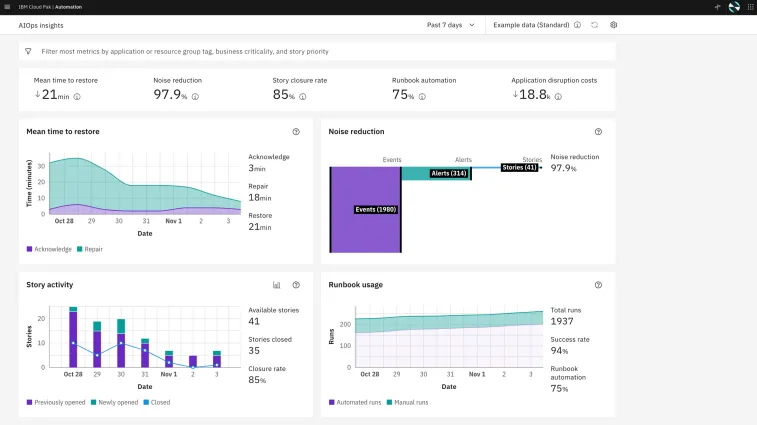The height and width of the screenshot is (425, 757).
Task: Click into the filter metrics input field
Action: coord(300,51)
